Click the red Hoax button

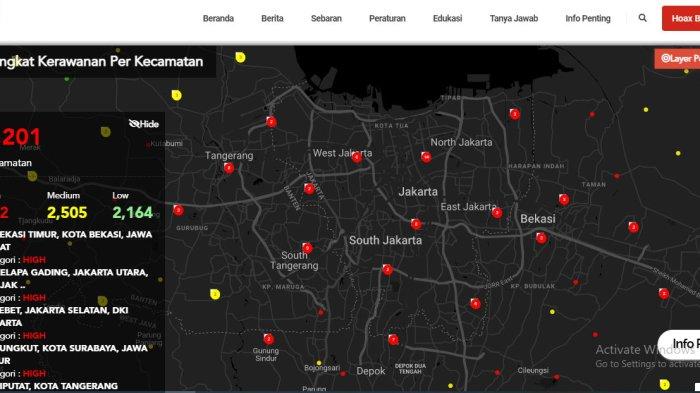pos(681,18)
